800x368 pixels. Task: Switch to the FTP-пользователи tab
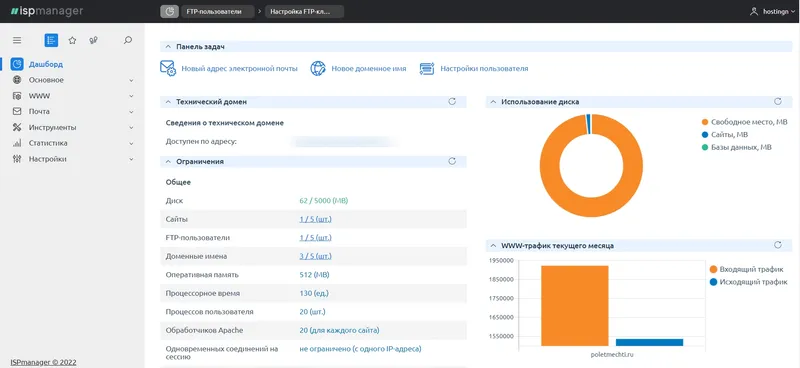pos(218,11)
